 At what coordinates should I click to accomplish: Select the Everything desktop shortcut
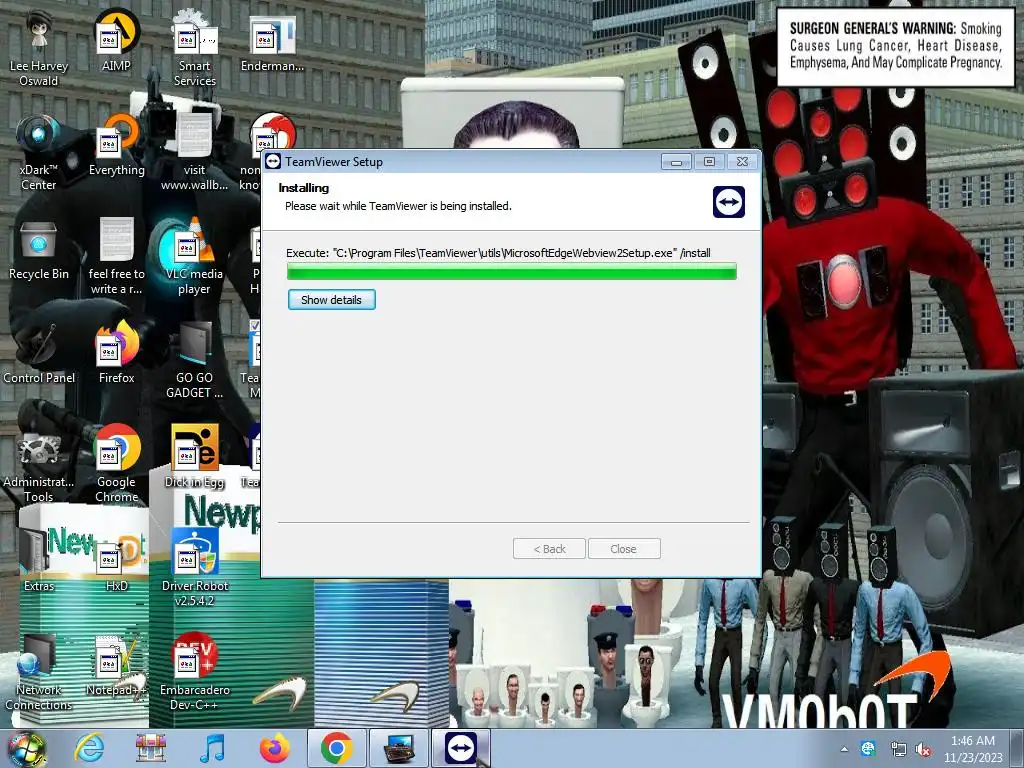tap(116, 146)
